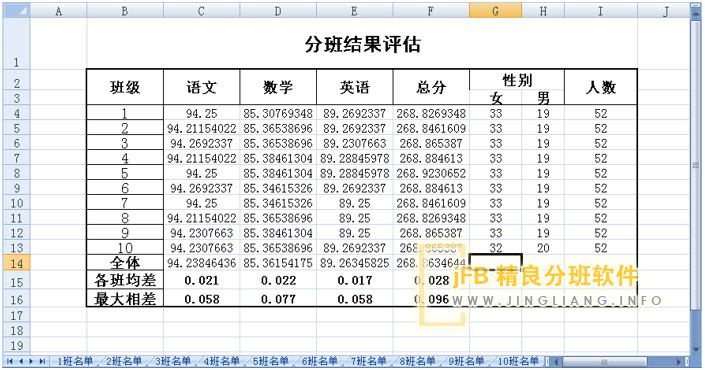705x370 pixels.
Task: Click the horizontal scrollbar thumb
Action: click(605, 361)
